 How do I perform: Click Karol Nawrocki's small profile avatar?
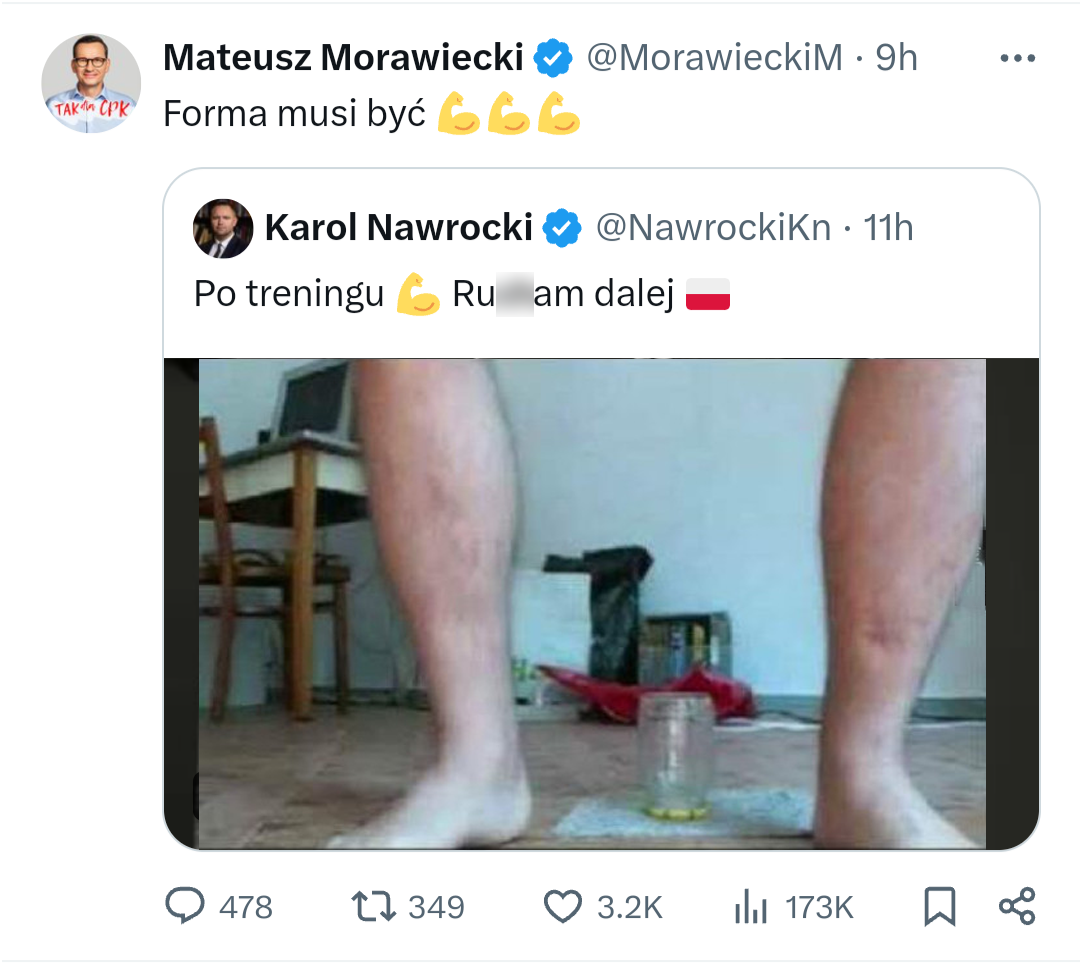click(x=222, y=229)
